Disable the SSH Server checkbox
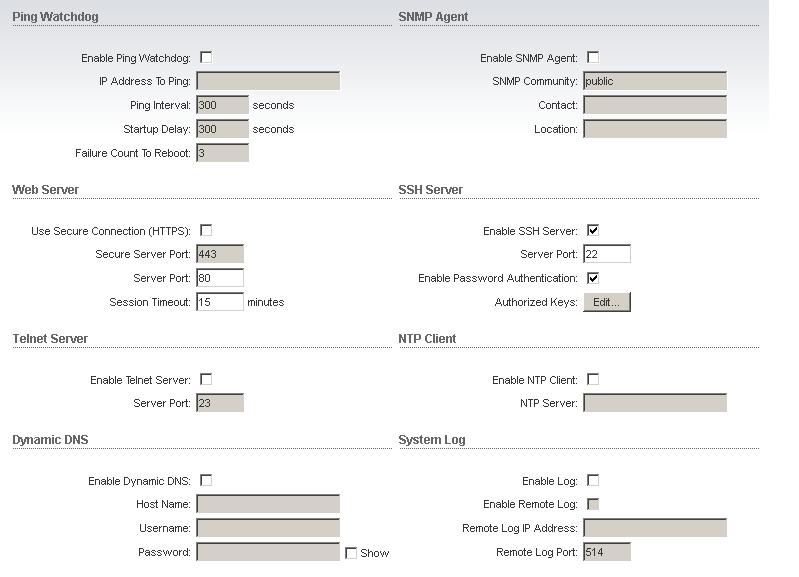This screenshot has height=577, width=799. pos(593,231)
